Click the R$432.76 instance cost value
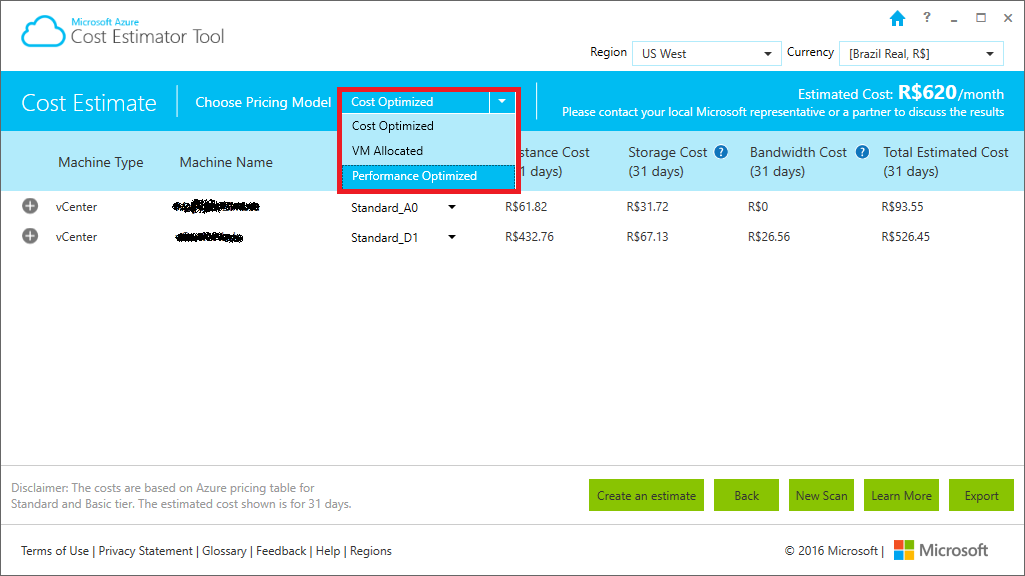 point(529,237)
